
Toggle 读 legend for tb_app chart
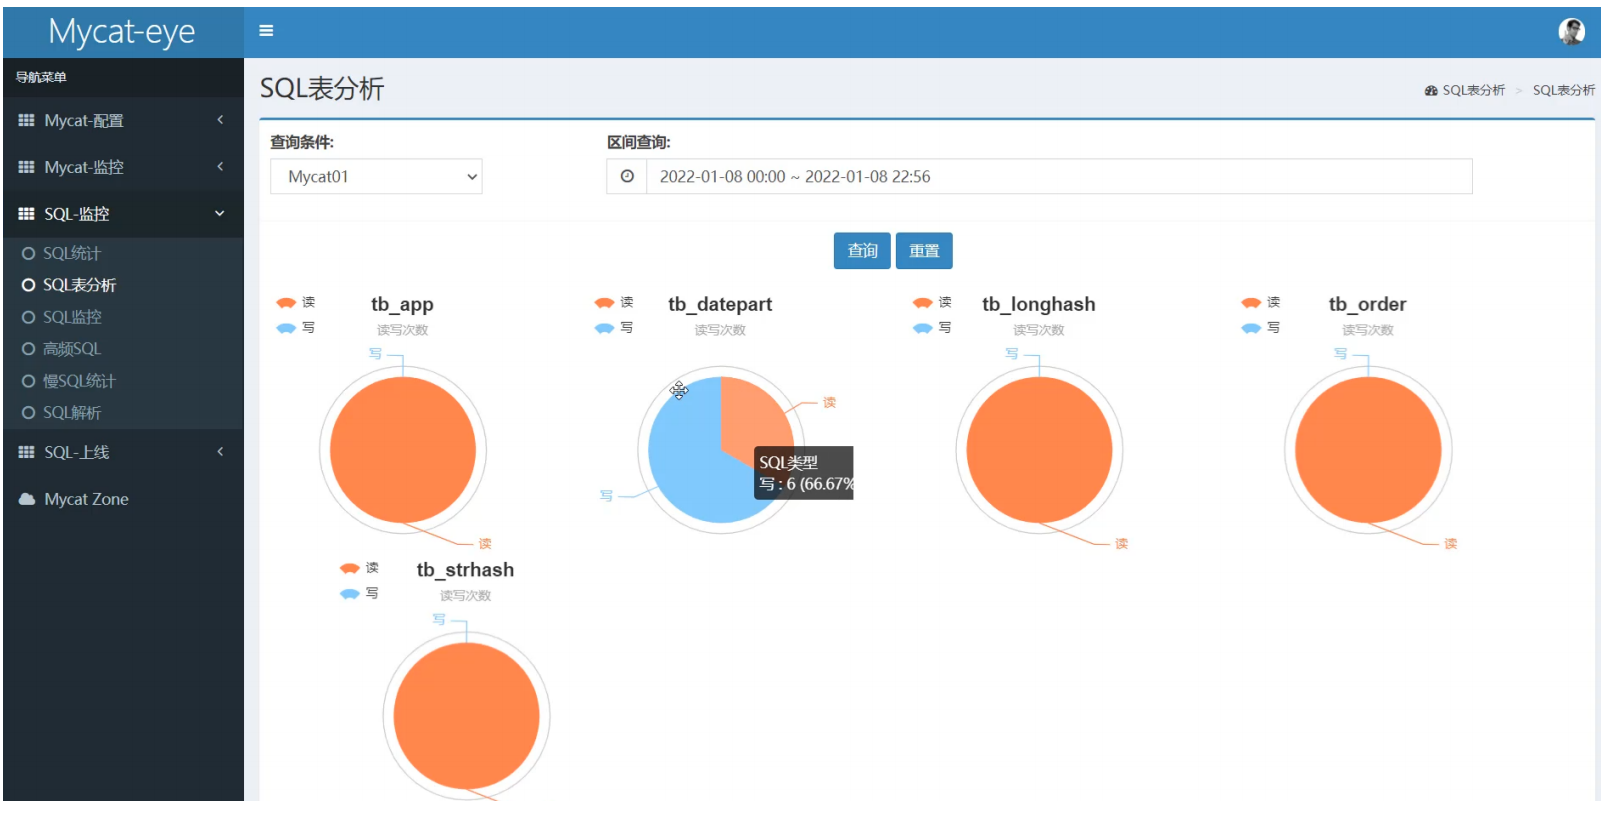(x=287, y=302)
